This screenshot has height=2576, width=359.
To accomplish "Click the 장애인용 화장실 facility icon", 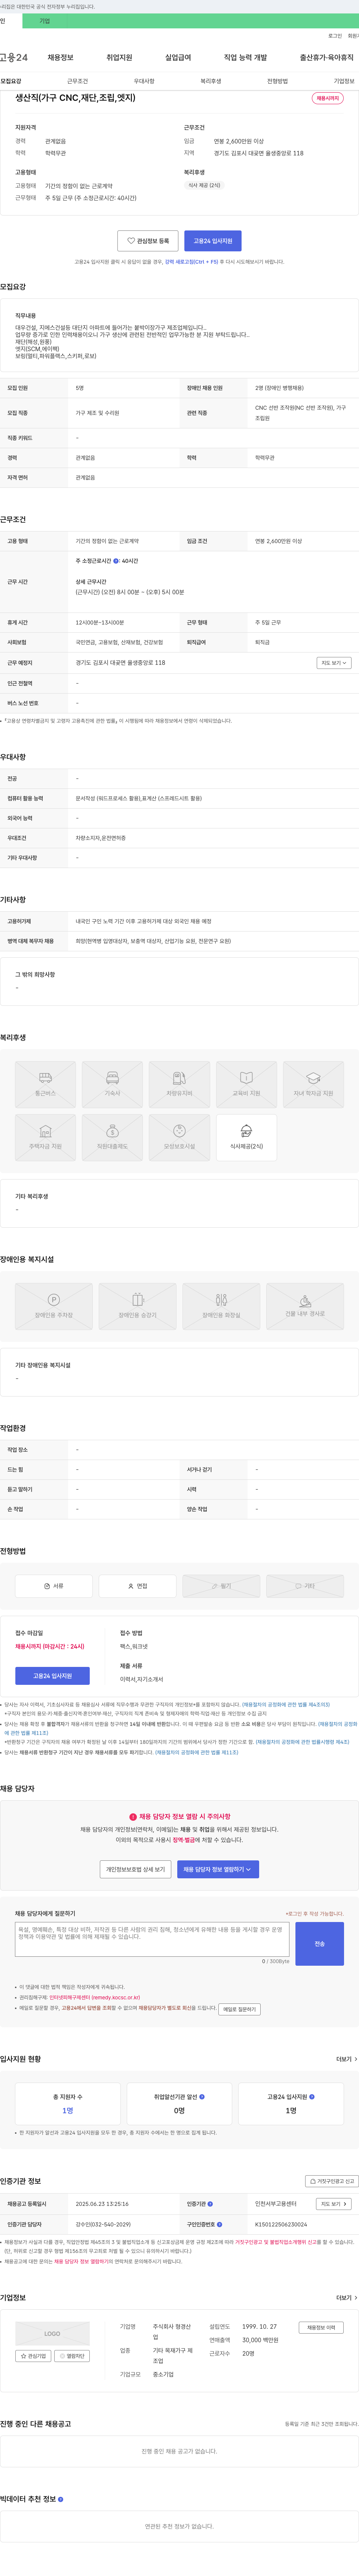I will tap(221, 1306).
